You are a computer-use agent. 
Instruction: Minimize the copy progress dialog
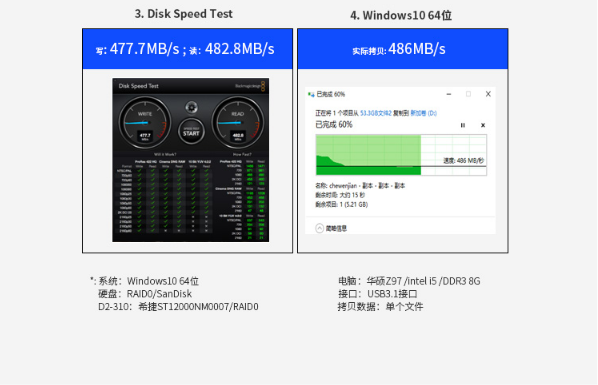coord(449,94)
